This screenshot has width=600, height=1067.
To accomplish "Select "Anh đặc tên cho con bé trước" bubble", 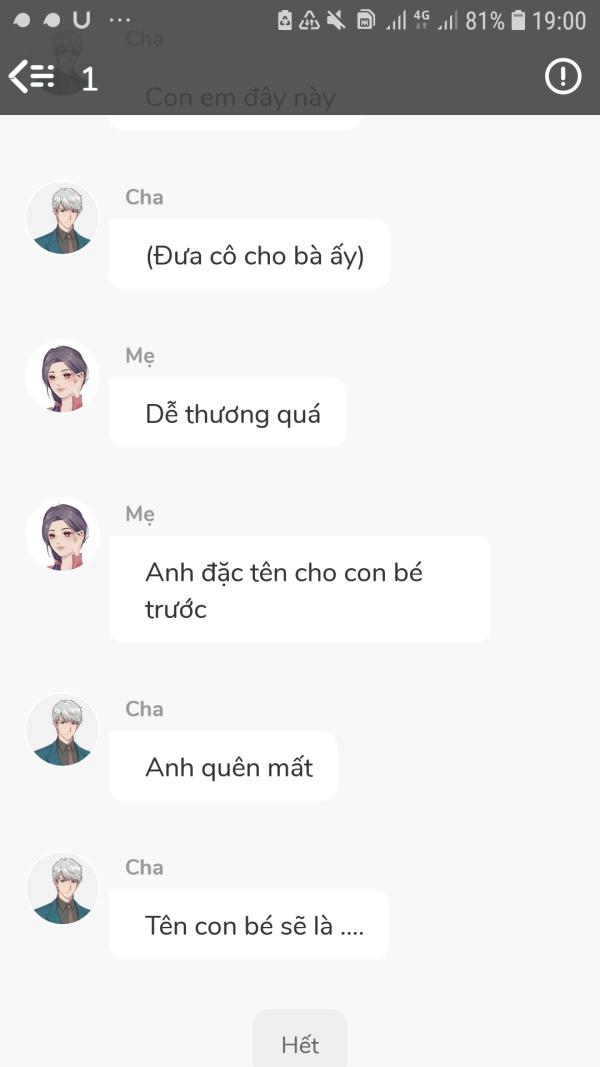I will point(299,589).
